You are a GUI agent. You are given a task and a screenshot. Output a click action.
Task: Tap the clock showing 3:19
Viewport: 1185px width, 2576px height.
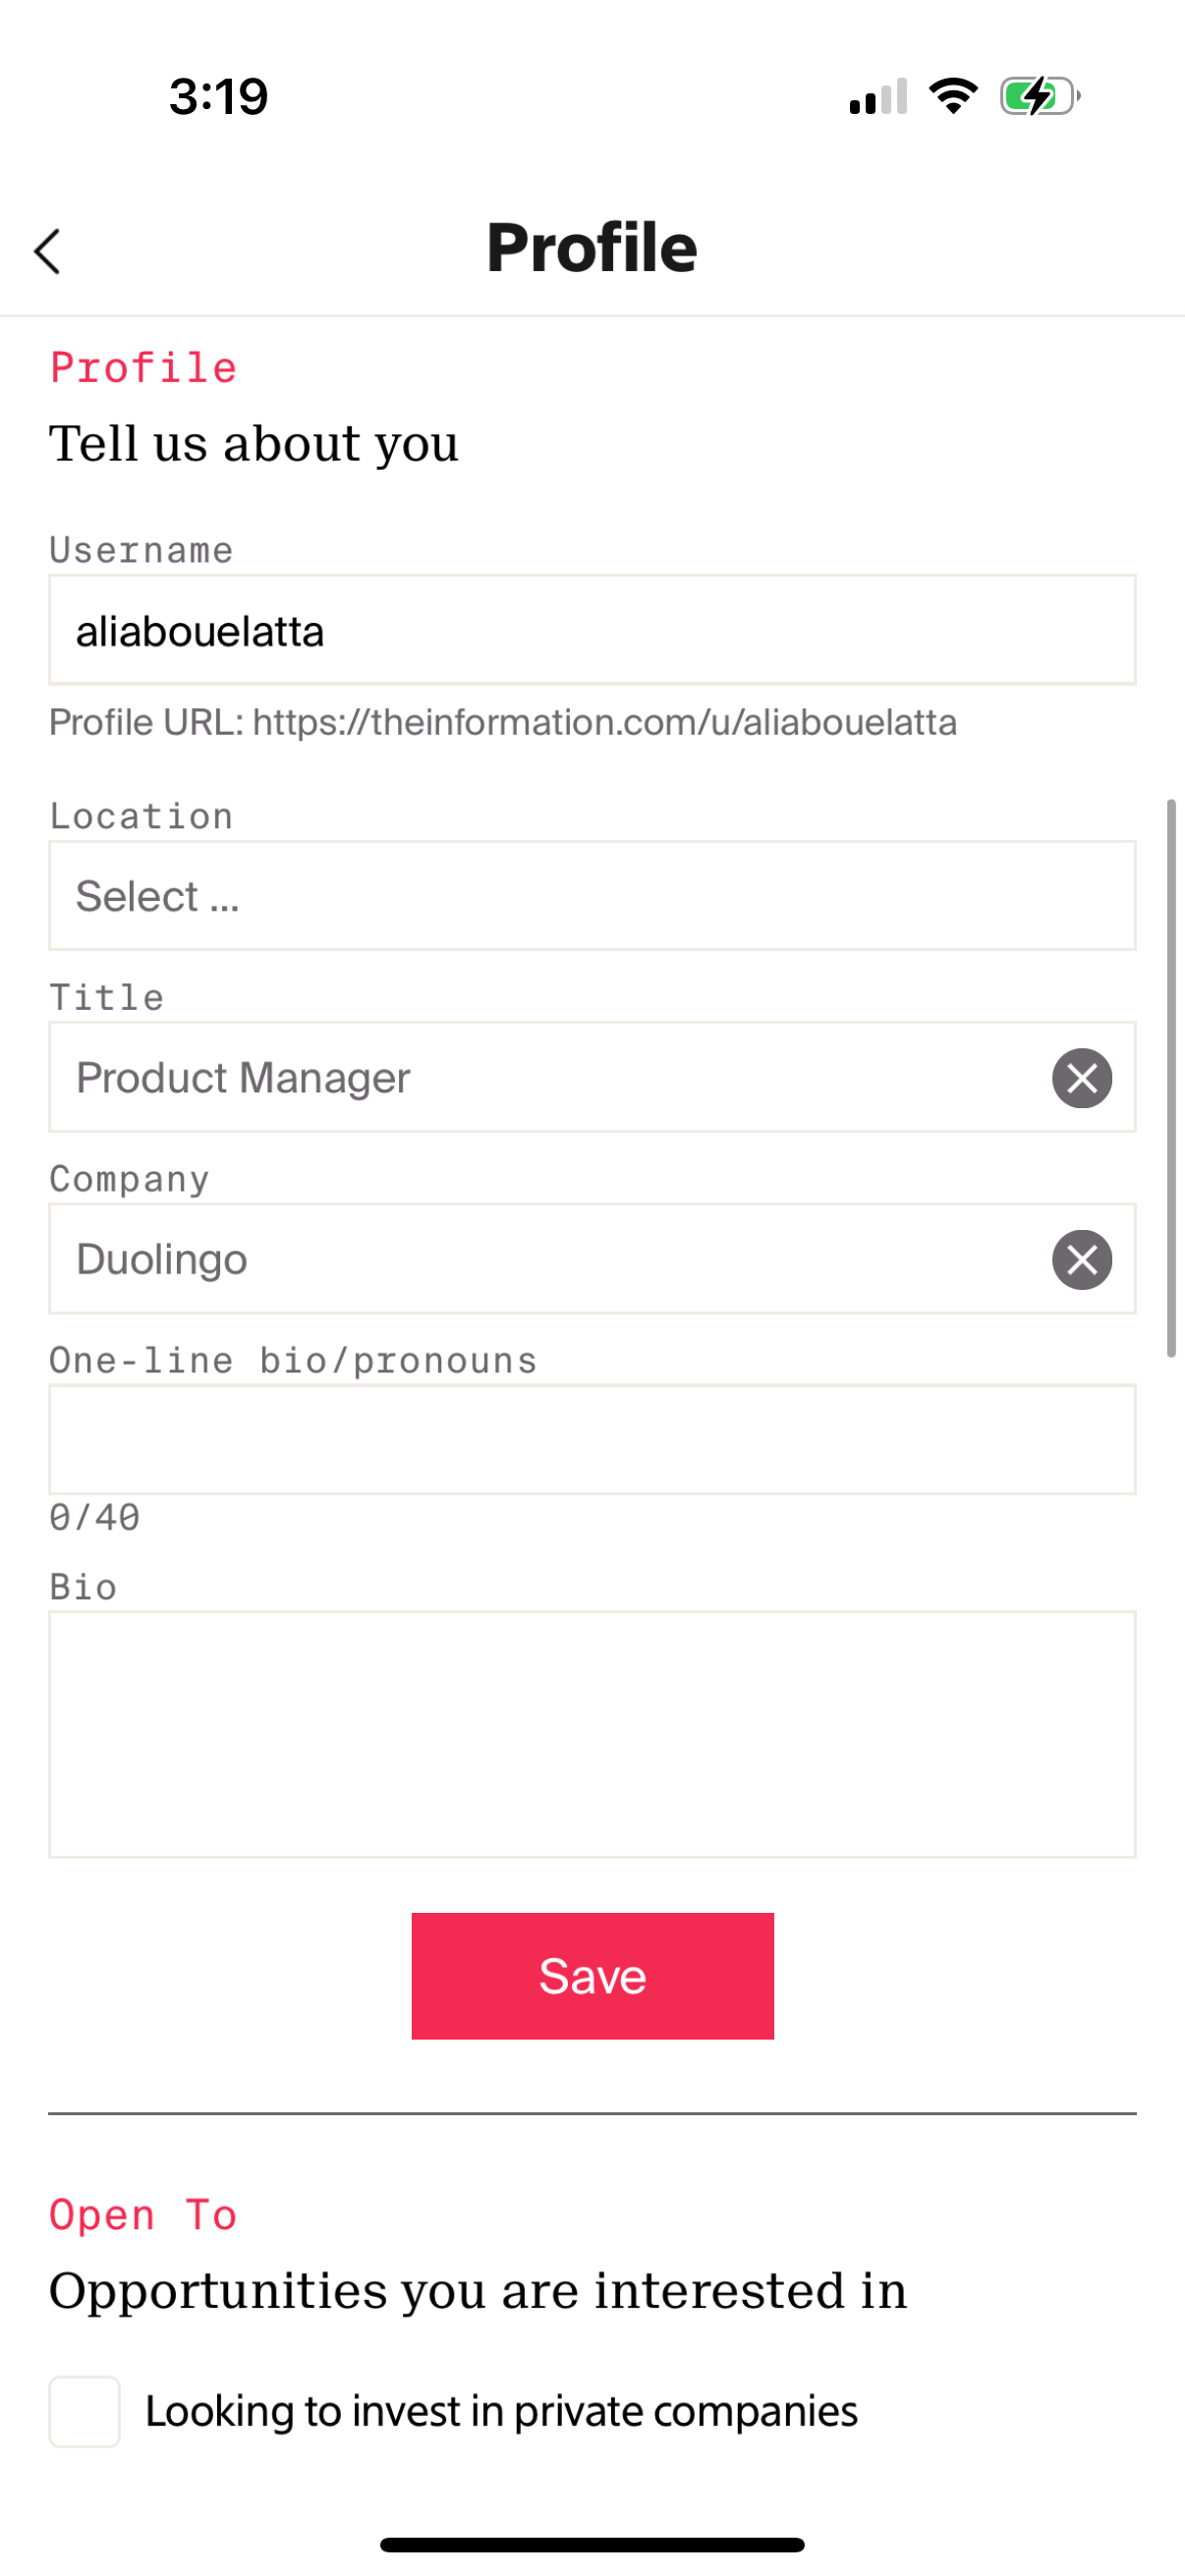click(x=217, y=95)
